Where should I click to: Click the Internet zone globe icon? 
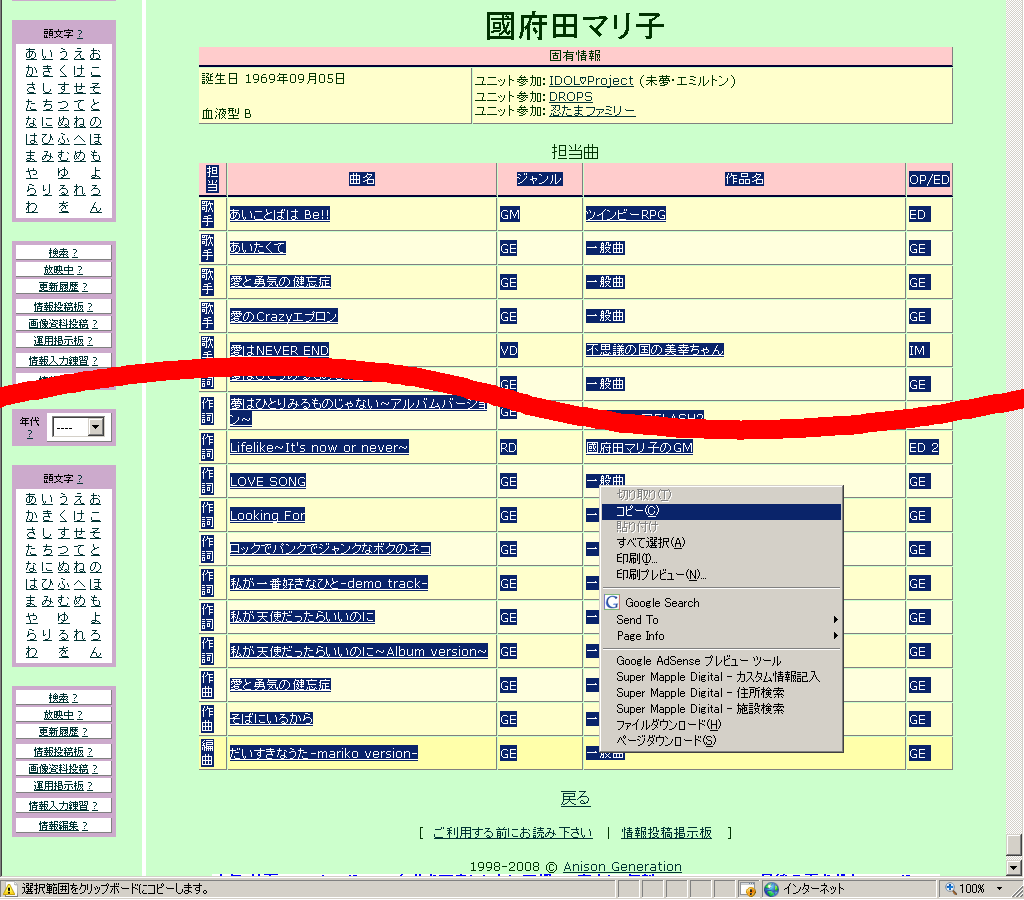click(x=771, y=888)
